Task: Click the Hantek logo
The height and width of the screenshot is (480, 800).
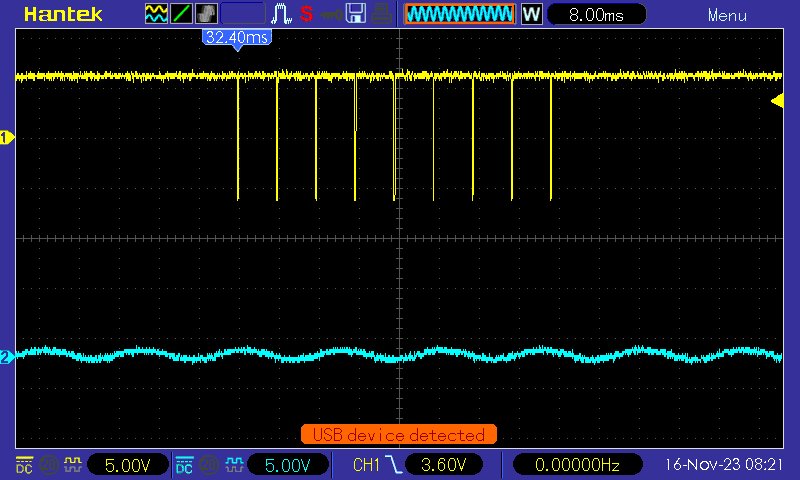Action: tap(63, 14)
